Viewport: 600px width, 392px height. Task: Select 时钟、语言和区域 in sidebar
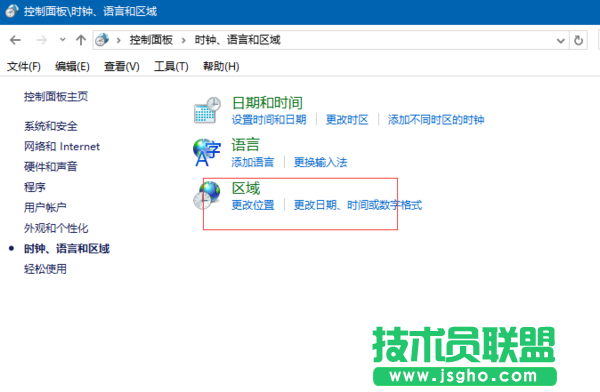[67, 249]
